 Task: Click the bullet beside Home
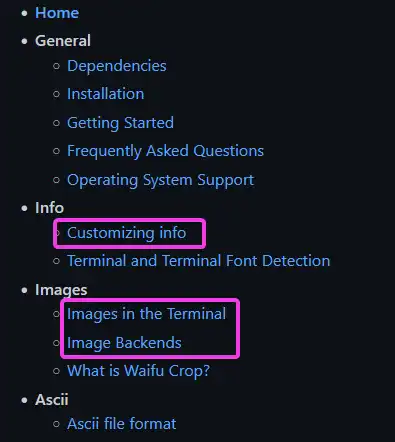tap(24, 13)
